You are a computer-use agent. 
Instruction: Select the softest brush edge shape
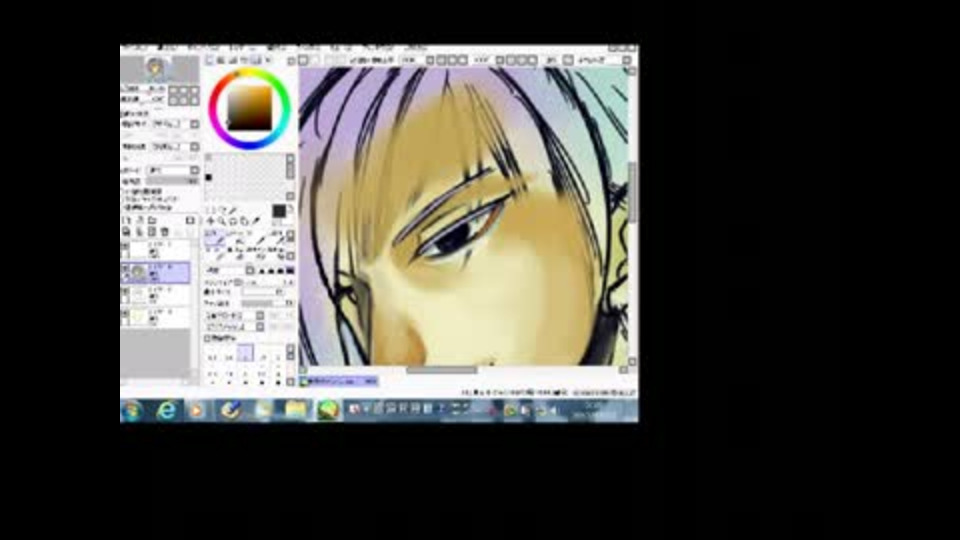pyautogui.click(x=261, y=271)
